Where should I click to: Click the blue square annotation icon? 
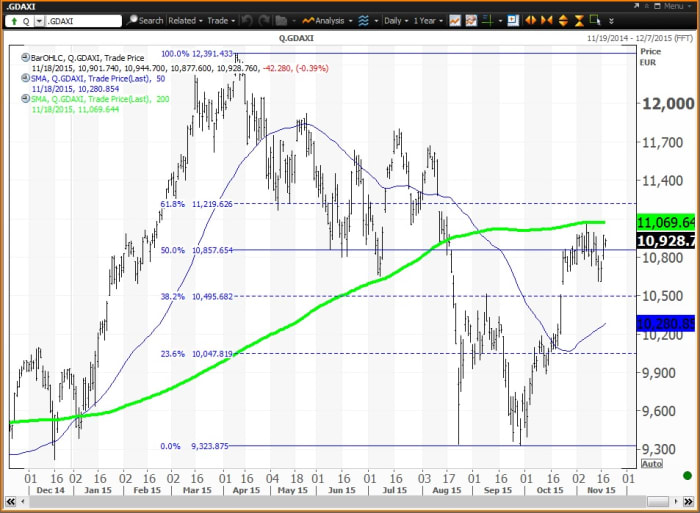pos(513,21)
